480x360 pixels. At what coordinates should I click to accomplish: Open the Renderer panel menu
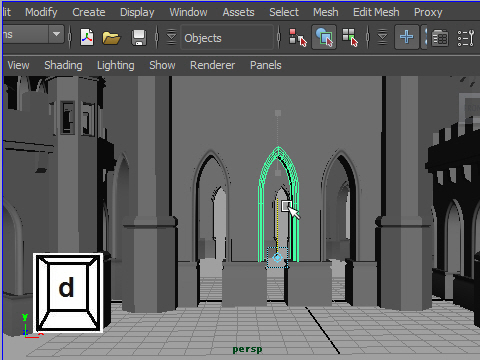click(212, 65)
